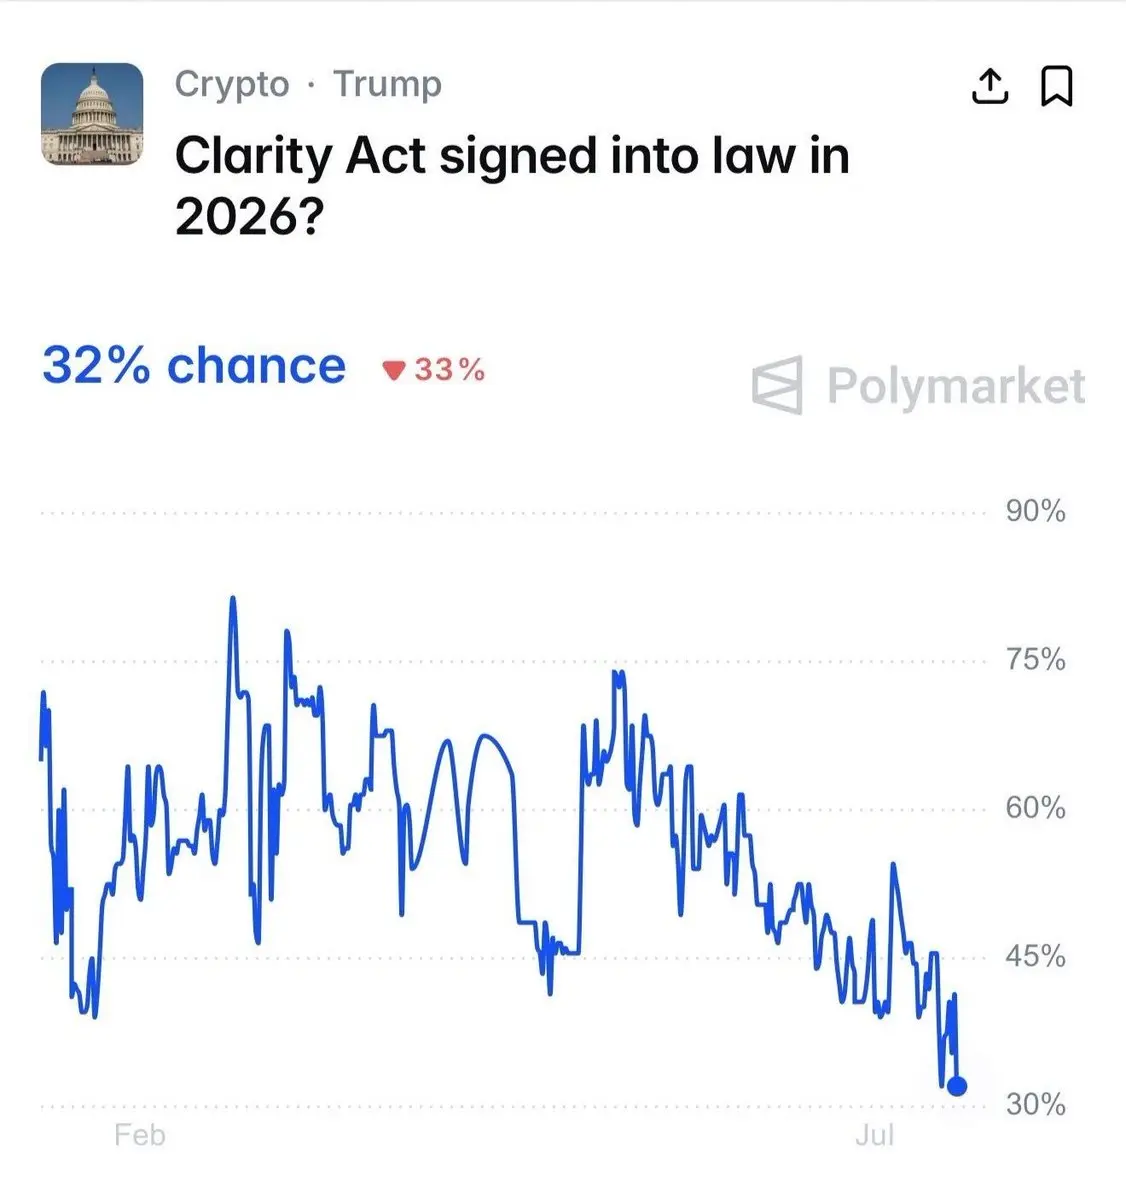Click the 33% decrease label

coord(450,370)
